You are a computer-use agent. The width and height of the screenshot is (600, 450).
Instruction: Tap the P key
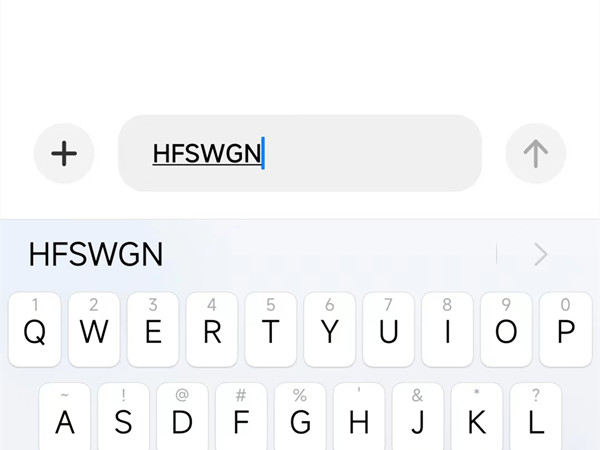tap(566, 329)
